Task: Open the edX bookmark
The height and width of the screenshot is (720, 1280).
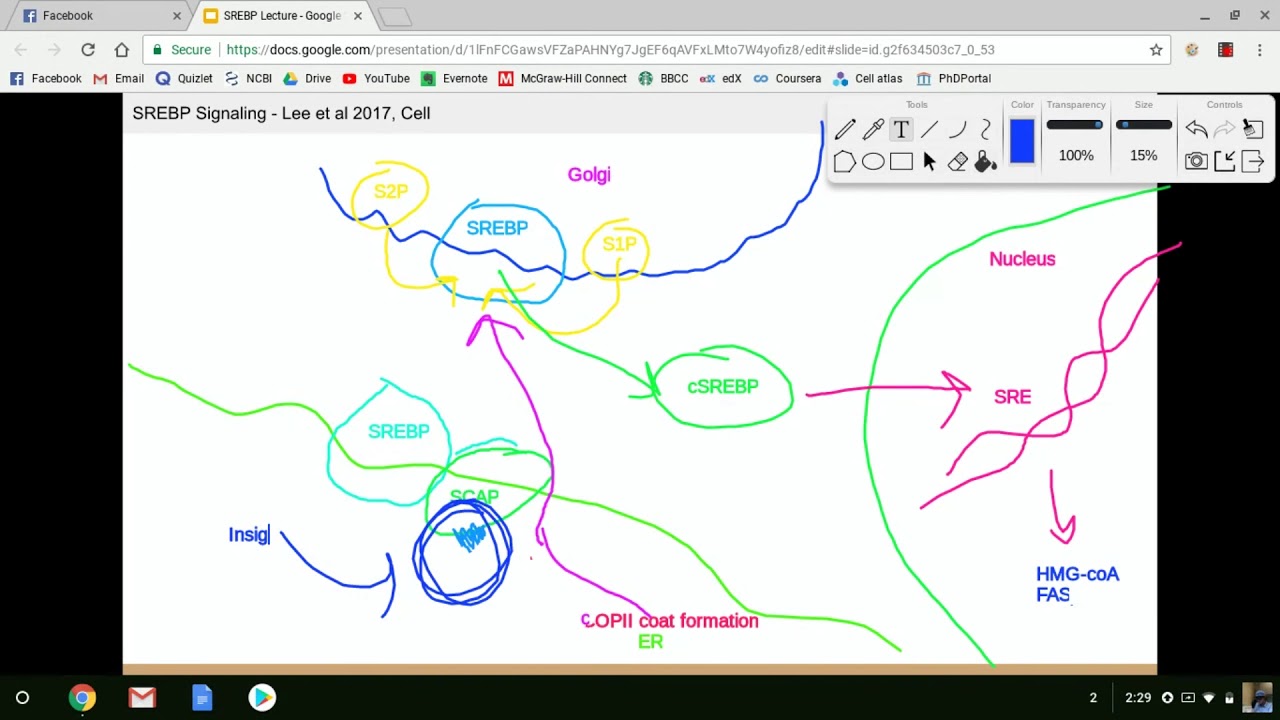Action: click(x=721, y=78)
